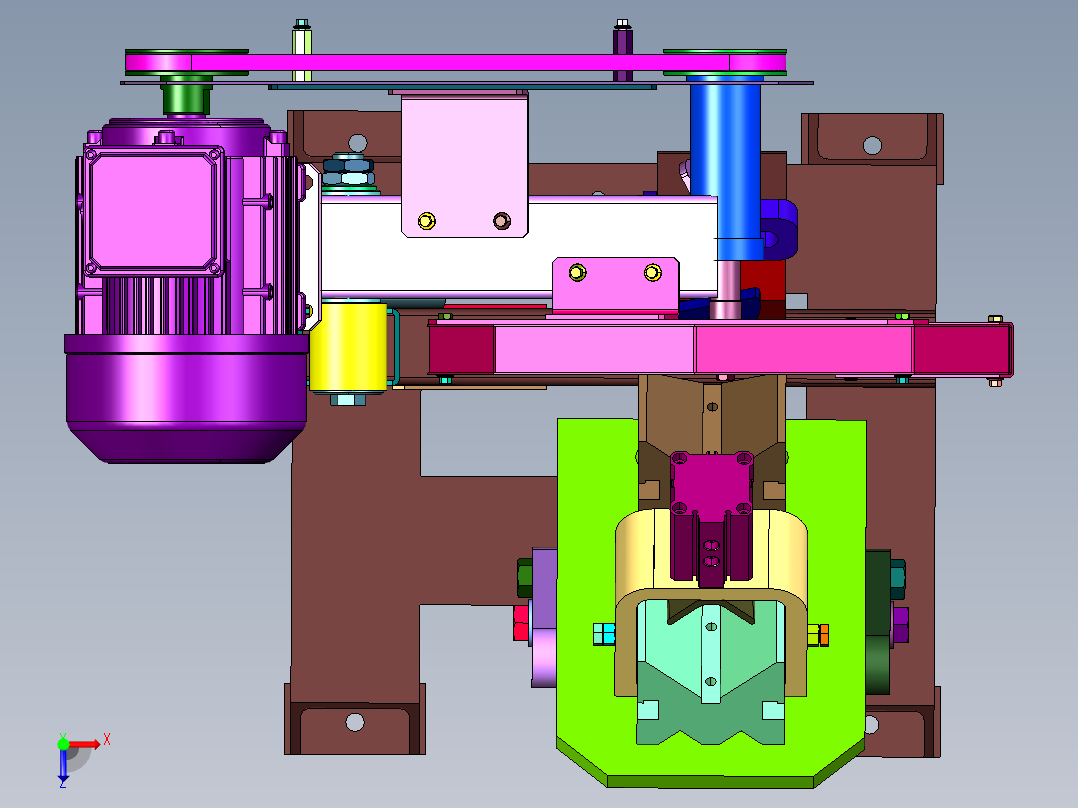Viewport: 1078px width, 808px height.
Task: Select the lower pink bracket with yellow bolts
Action: tap(616, 285)
